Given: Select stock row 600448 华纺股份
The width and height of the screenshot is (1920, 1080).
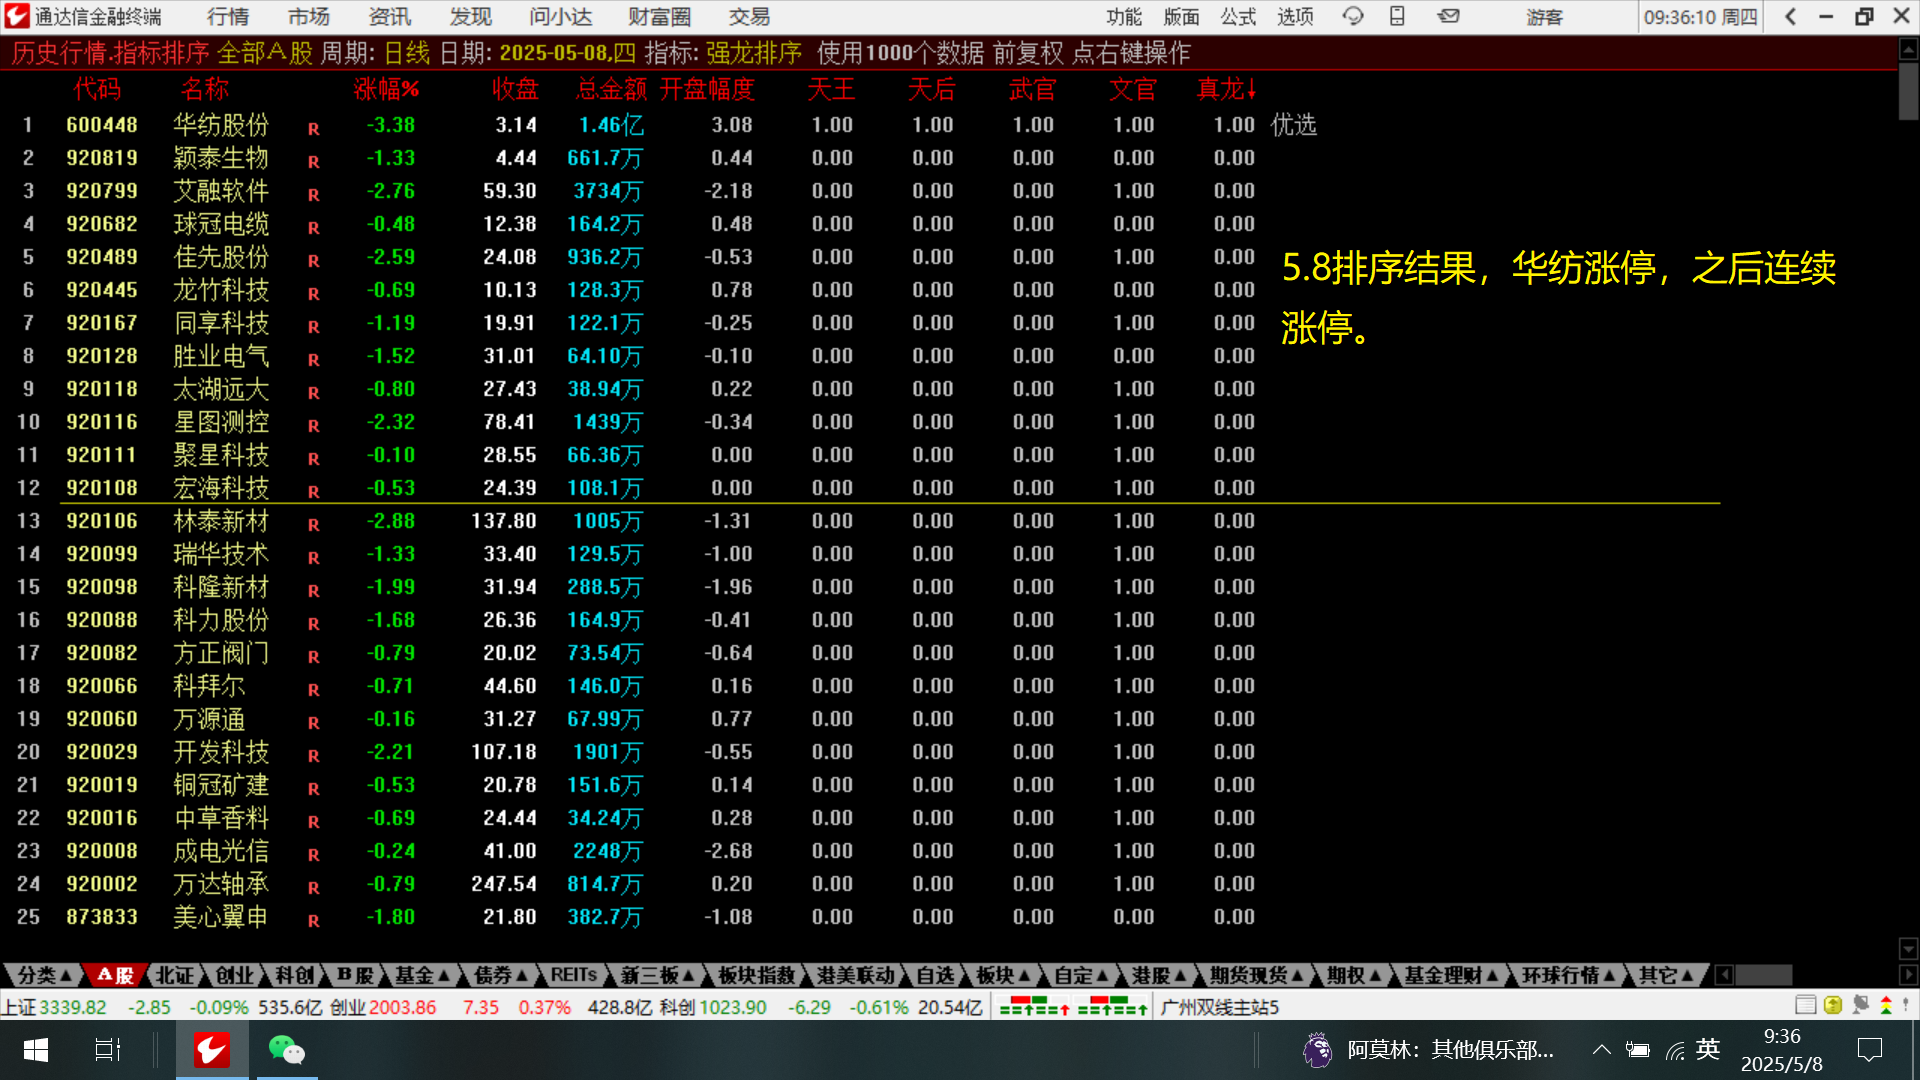Looking at the screenshot, I should coord(220,125).
